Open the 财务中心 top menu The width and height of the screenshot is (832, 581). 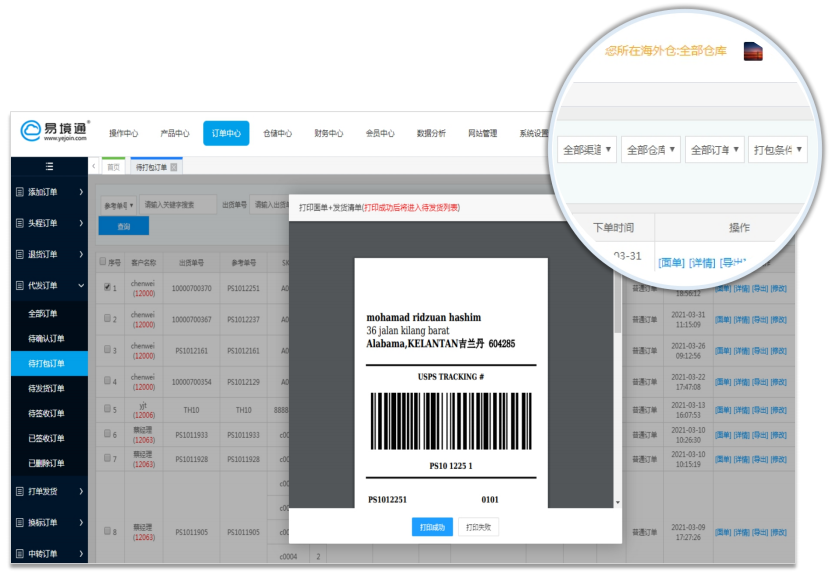point(328,133)
